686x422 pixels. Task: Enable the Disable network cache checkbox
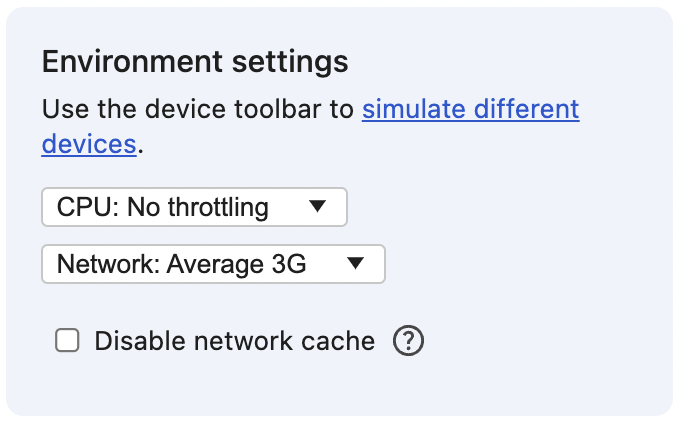pyautogui.click(x=68, y=342)
